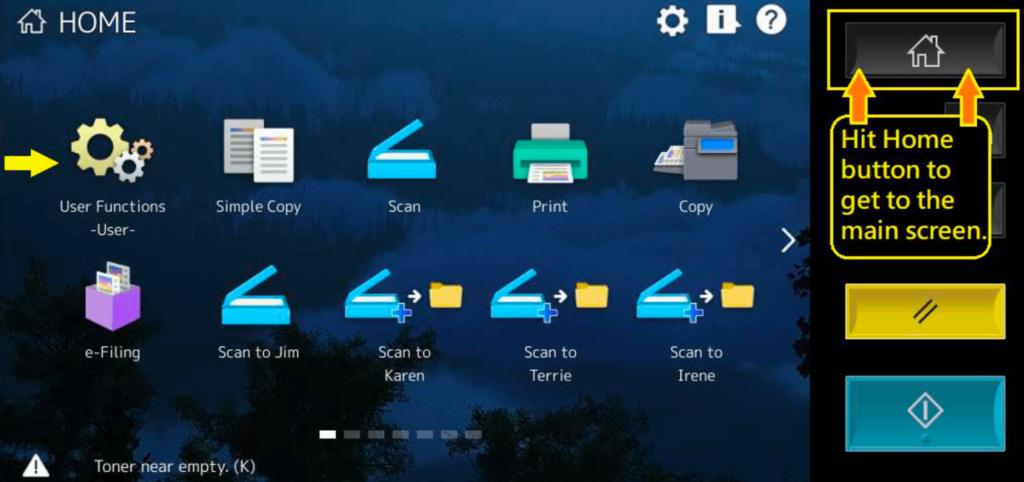The image size is (1024, 482).
Task: Select the Print icon
Action: (550, 153)
